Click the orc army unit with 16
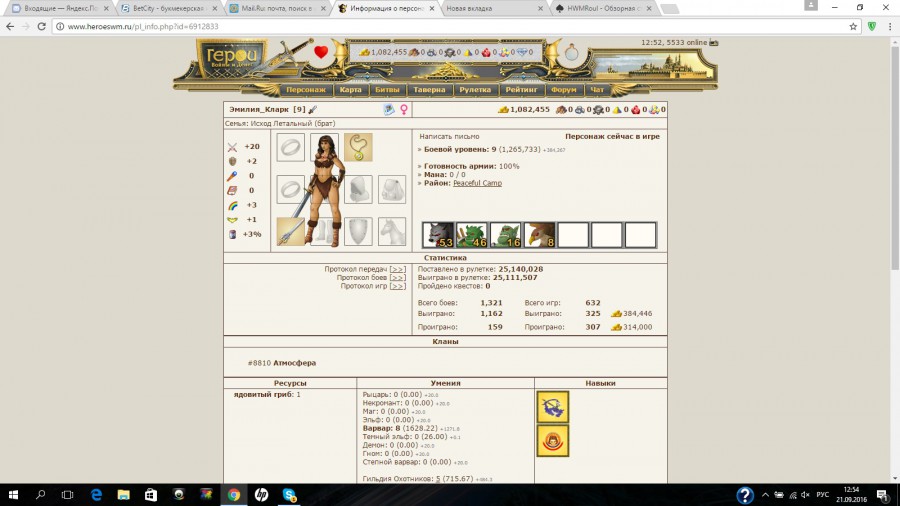Image resolution: width=900 pixels, height=506 pixels. (506, 235)
